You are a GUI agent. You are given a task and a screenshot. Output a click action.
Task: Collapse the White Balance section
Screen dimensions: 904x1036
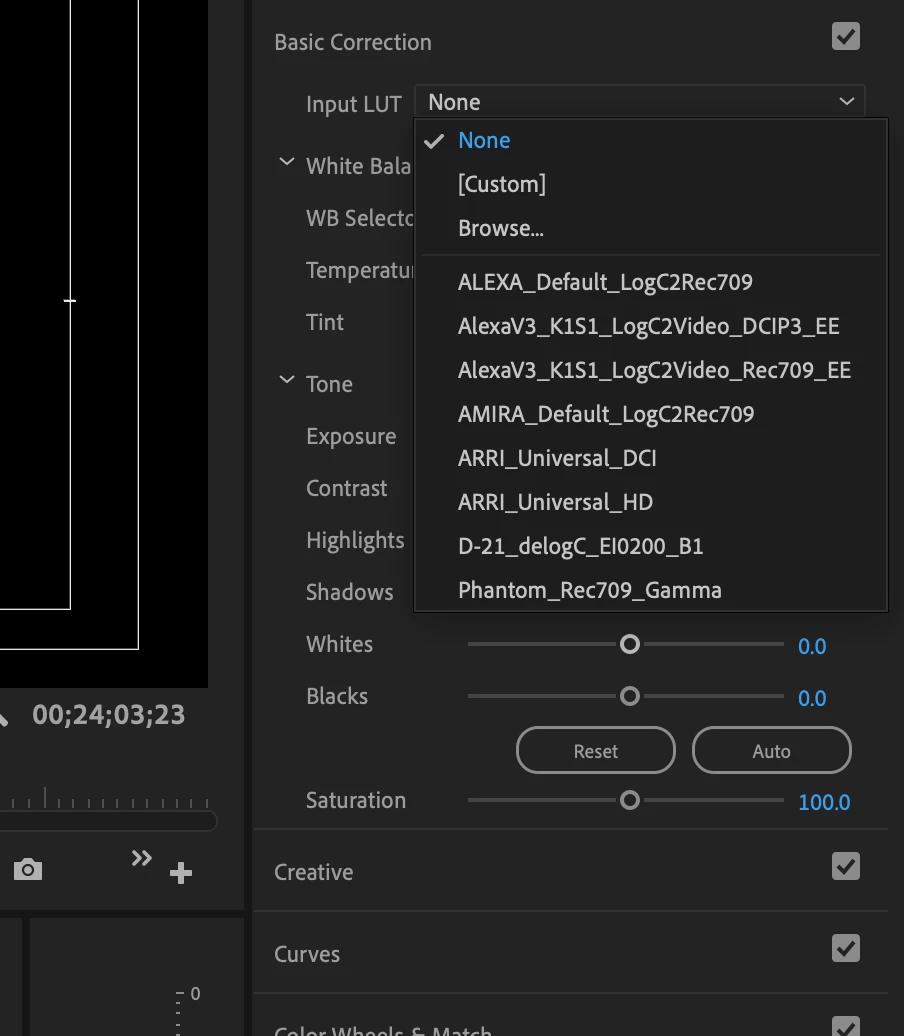[x=286, y=163]
